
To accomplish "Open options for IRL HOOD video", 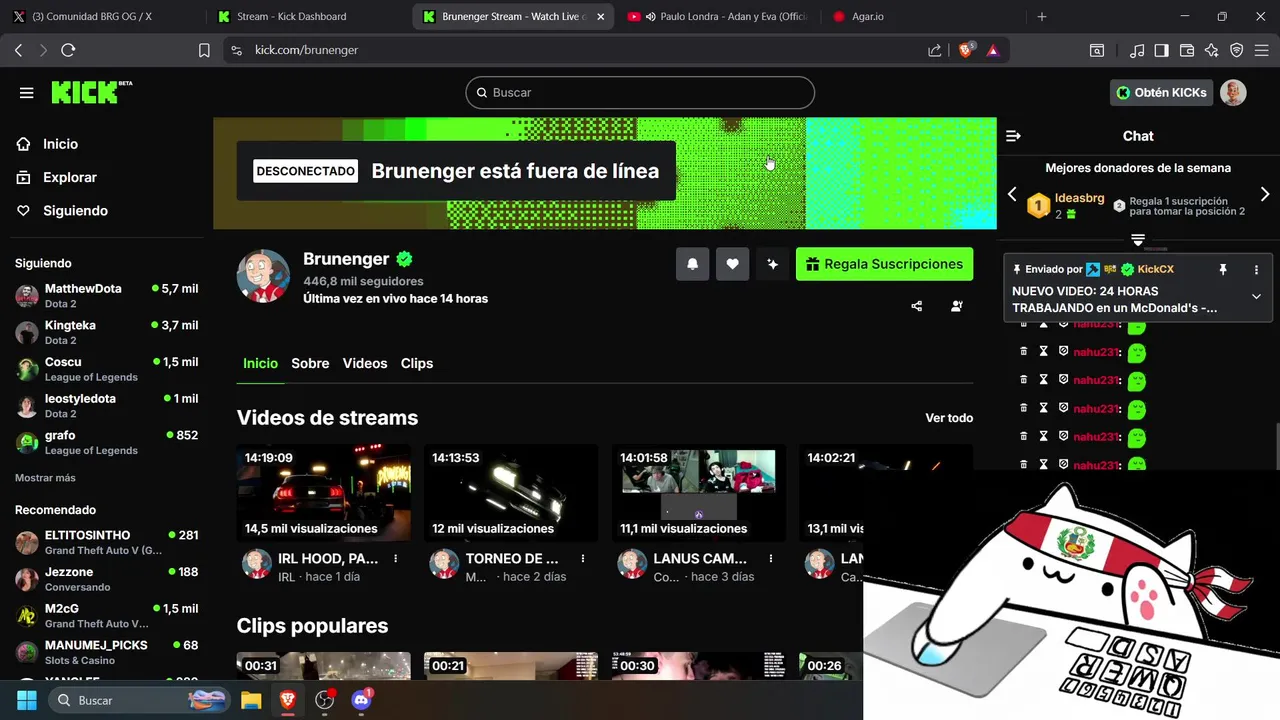I will point(396,559).
